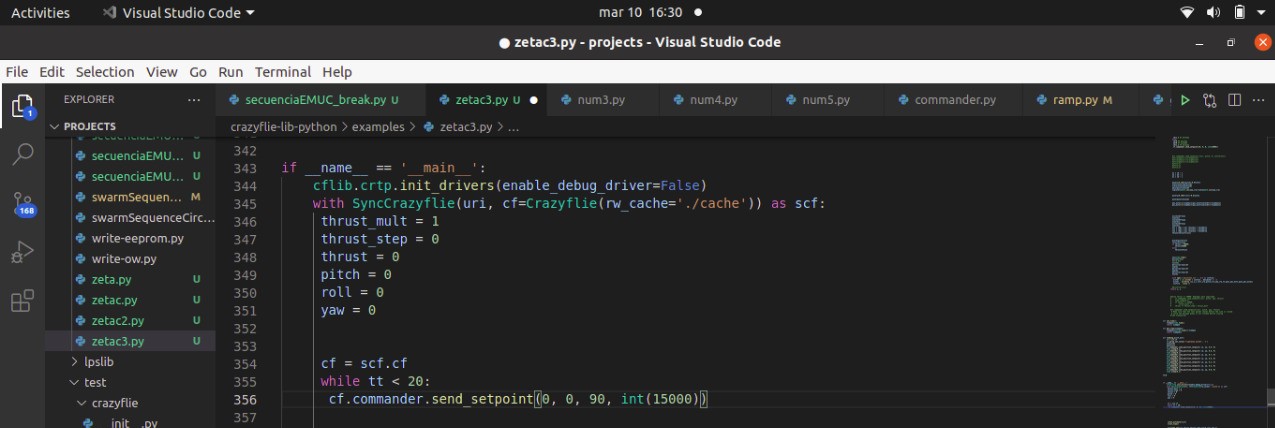Run the Python file with play button
This screenshot has height=428, width=1275.
point(1186,100)
